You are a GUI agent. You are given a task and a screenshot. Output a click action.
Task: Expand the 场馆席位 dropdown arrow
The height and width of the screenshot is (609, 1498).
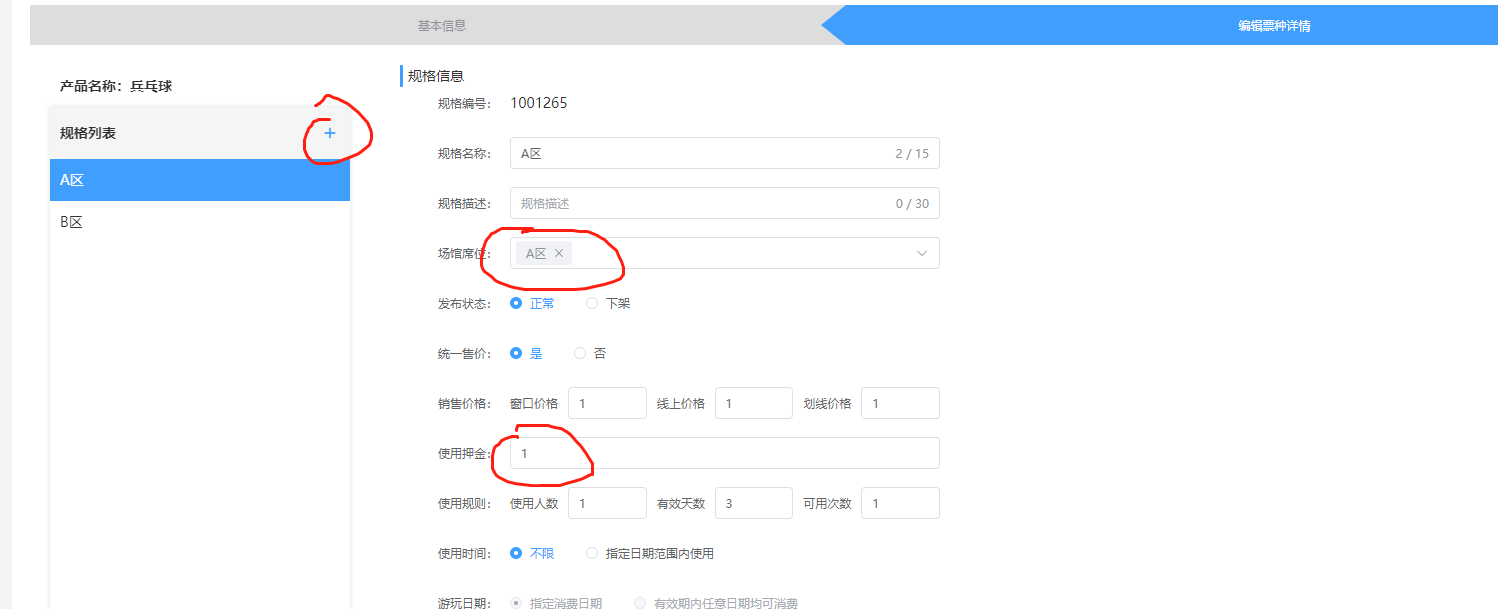coord(921,253)
